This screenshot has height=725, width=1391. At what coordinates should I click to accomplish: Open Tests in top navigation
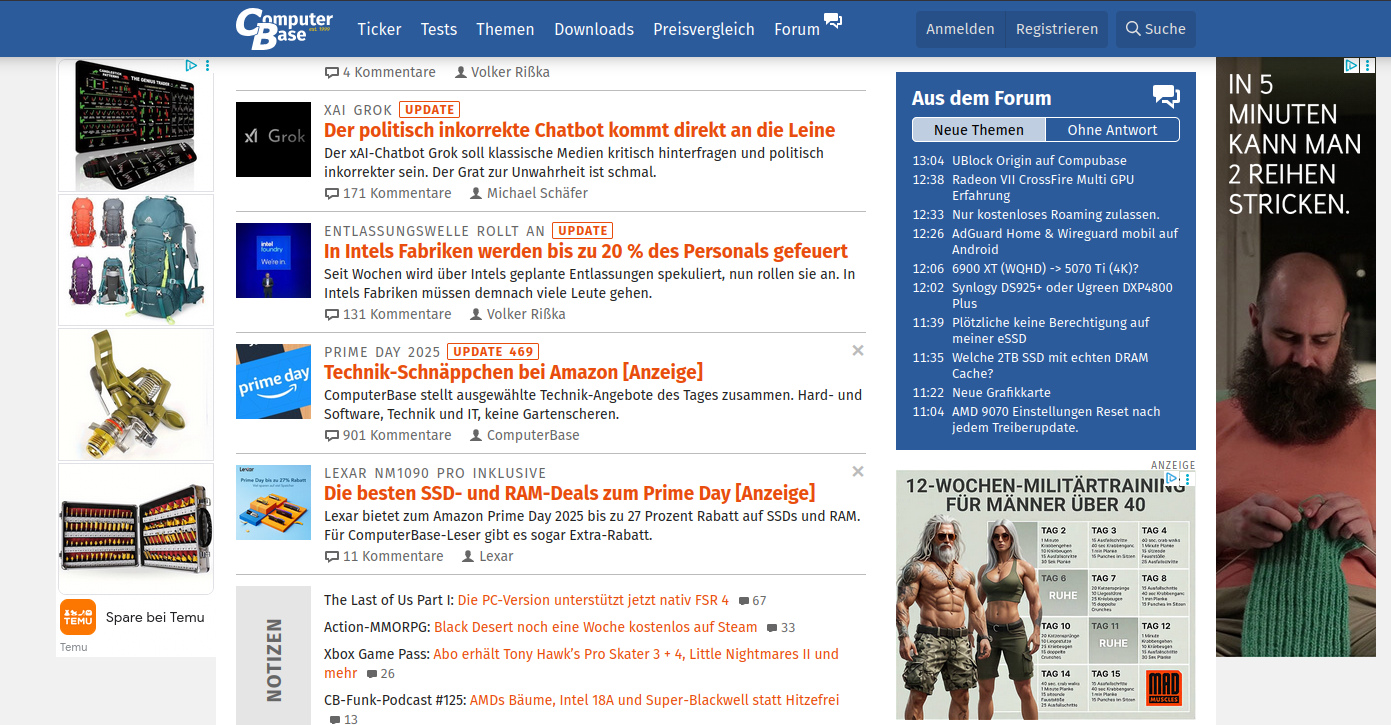(x=439, y=29)
